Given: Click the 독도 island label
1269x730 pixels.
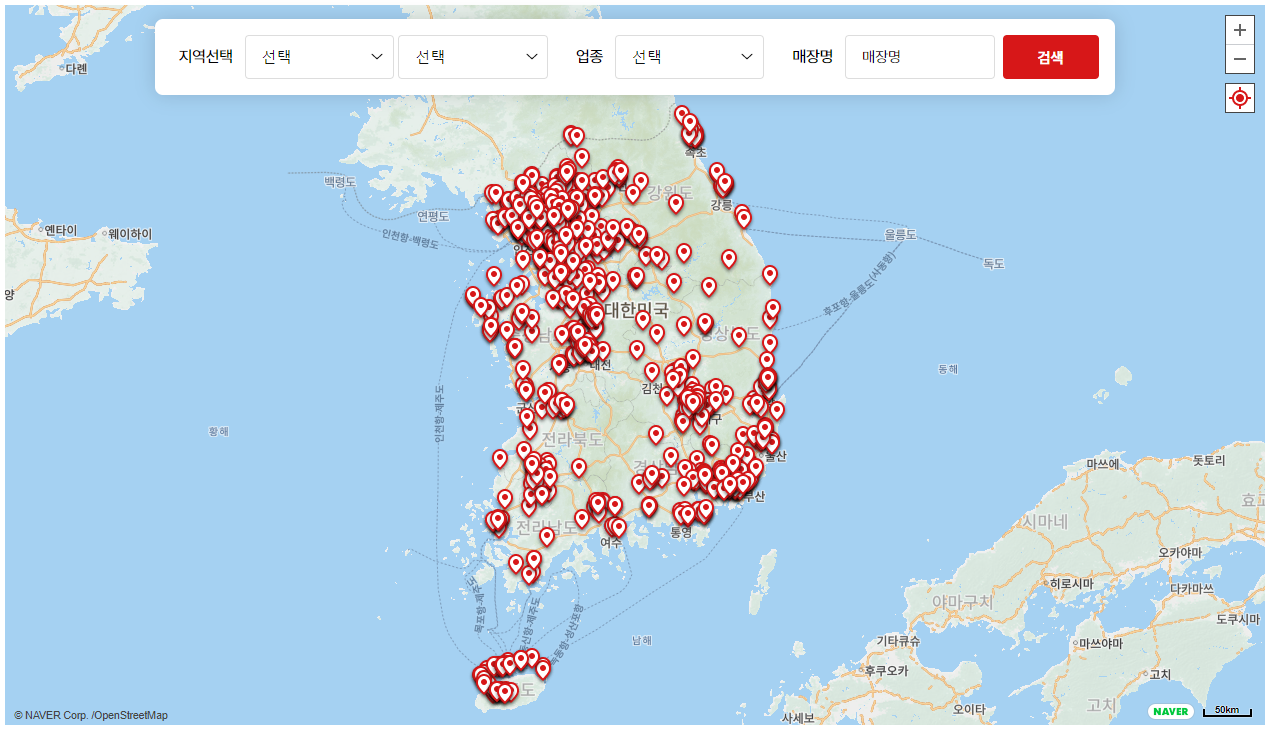Looking at the screenshot, I should (x=993, y=264).
